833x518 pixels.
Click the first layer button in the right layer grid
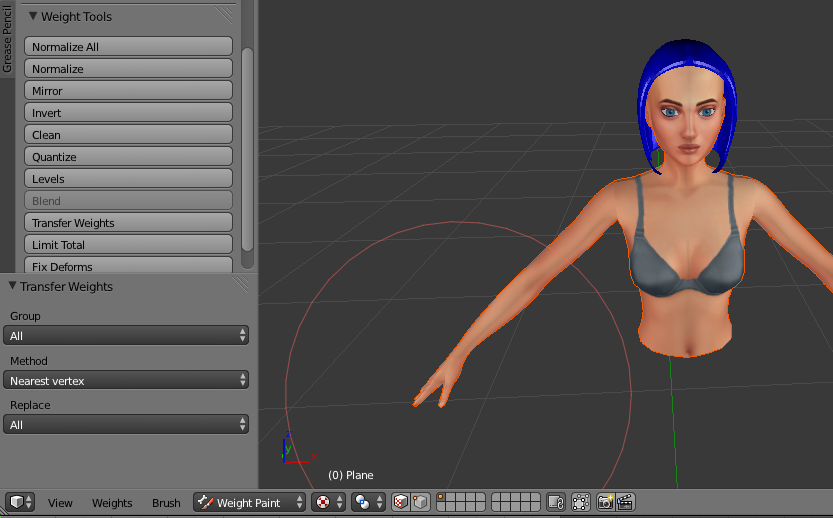click(497, 497)
